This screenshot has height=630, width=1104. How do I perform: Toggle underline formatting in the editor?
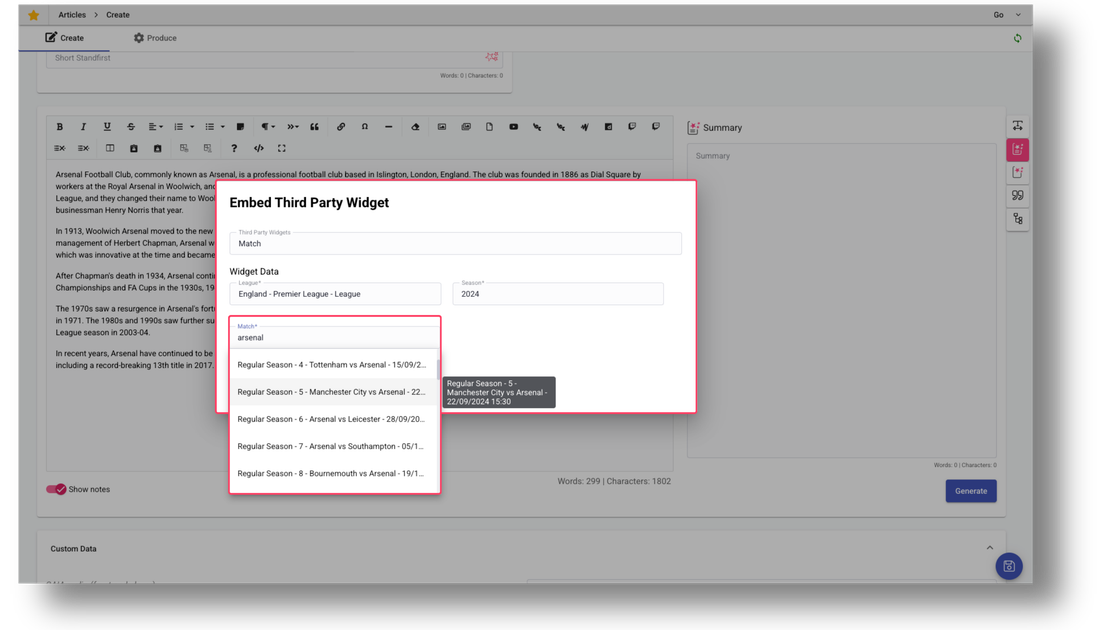pyautogui.click(x=106, y=127)
